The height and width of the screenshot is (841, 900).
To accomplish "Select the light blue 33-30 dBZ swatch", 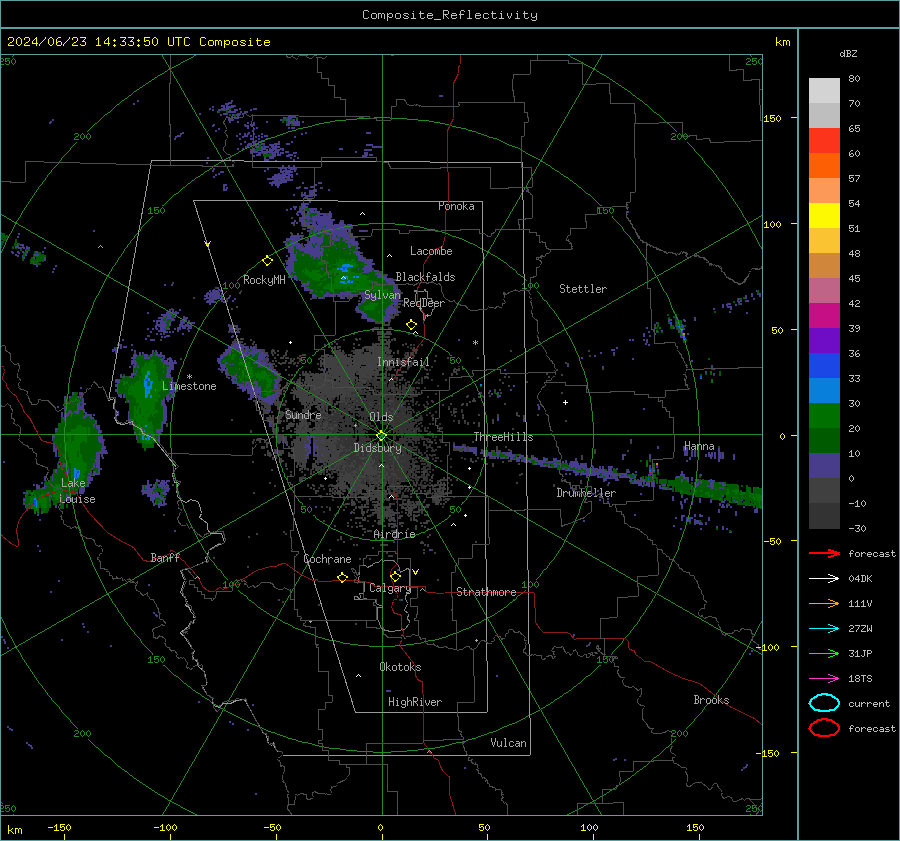I will 824,390.
